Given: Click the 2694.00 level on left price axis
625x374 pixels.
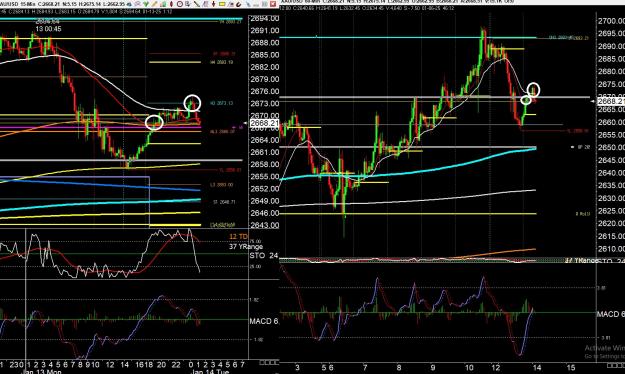Looking at the screenshot, I should [264, 19].
